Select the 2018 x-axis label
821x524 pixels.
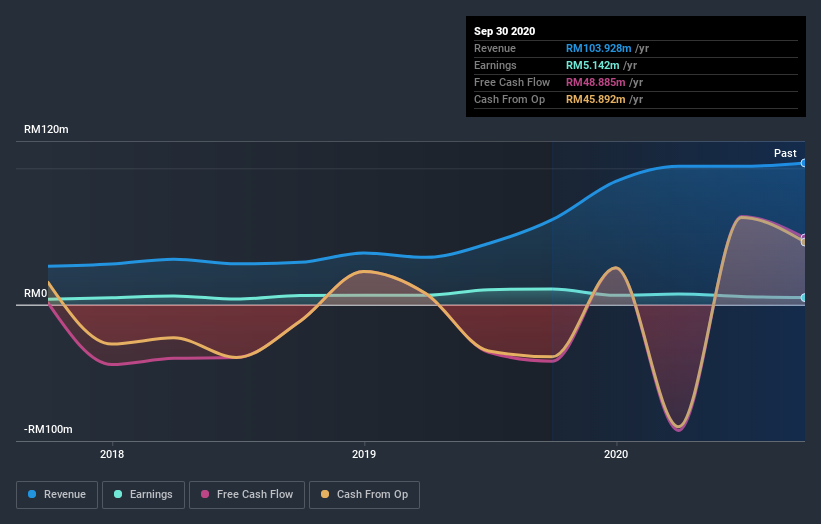pos(112,454)
